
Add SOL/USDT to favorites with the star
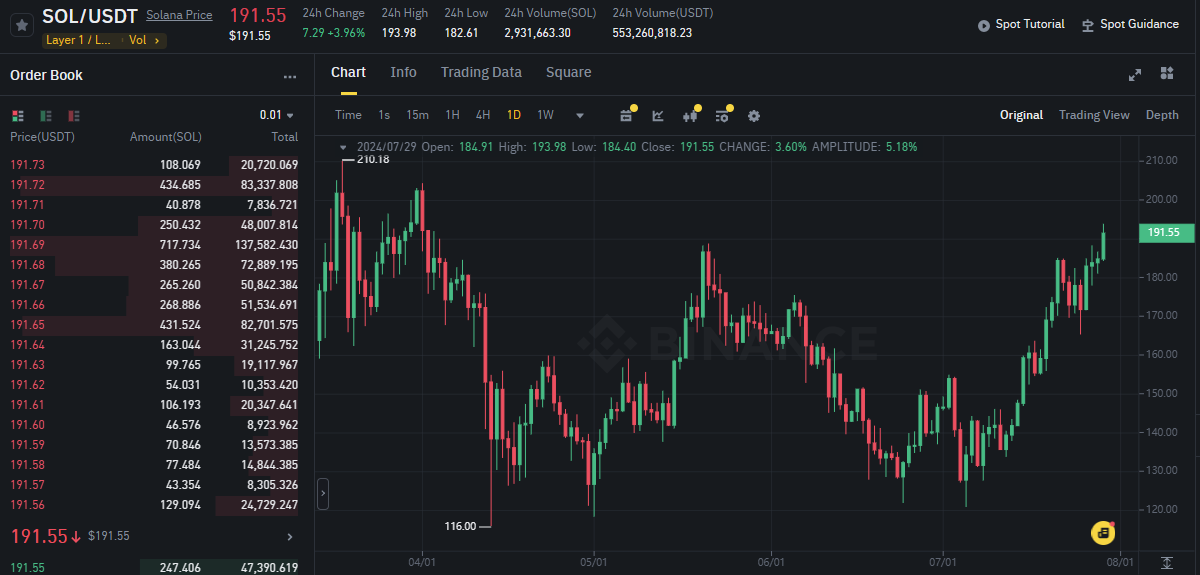(21, 25)
